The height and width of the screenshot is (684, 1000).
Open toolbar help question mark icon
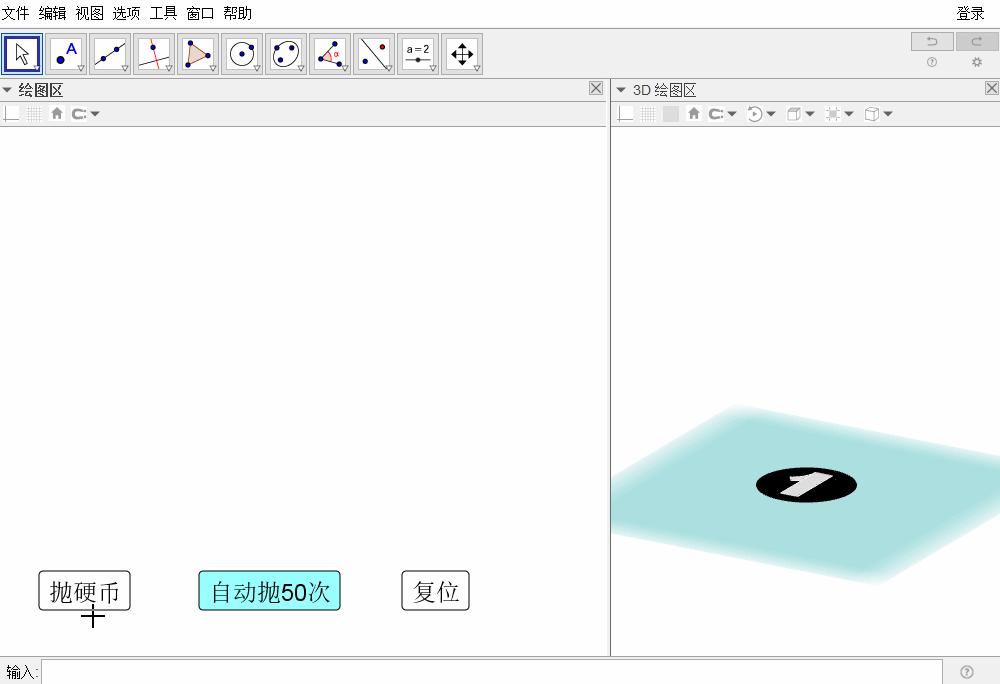(932, 62)
